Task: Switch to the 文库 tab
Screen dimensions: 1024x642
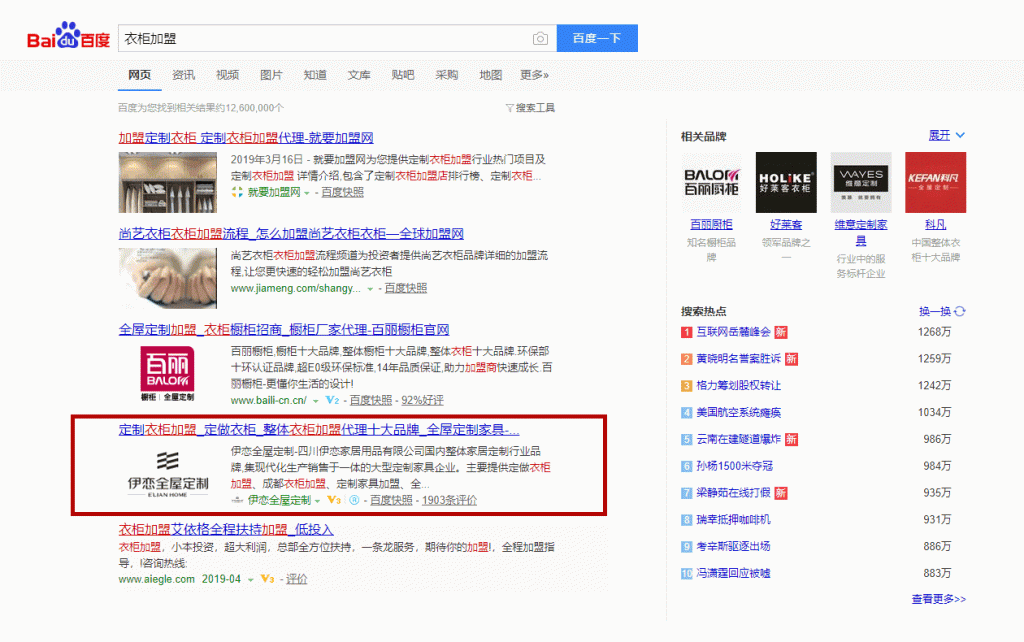Action: click(359, 75)
